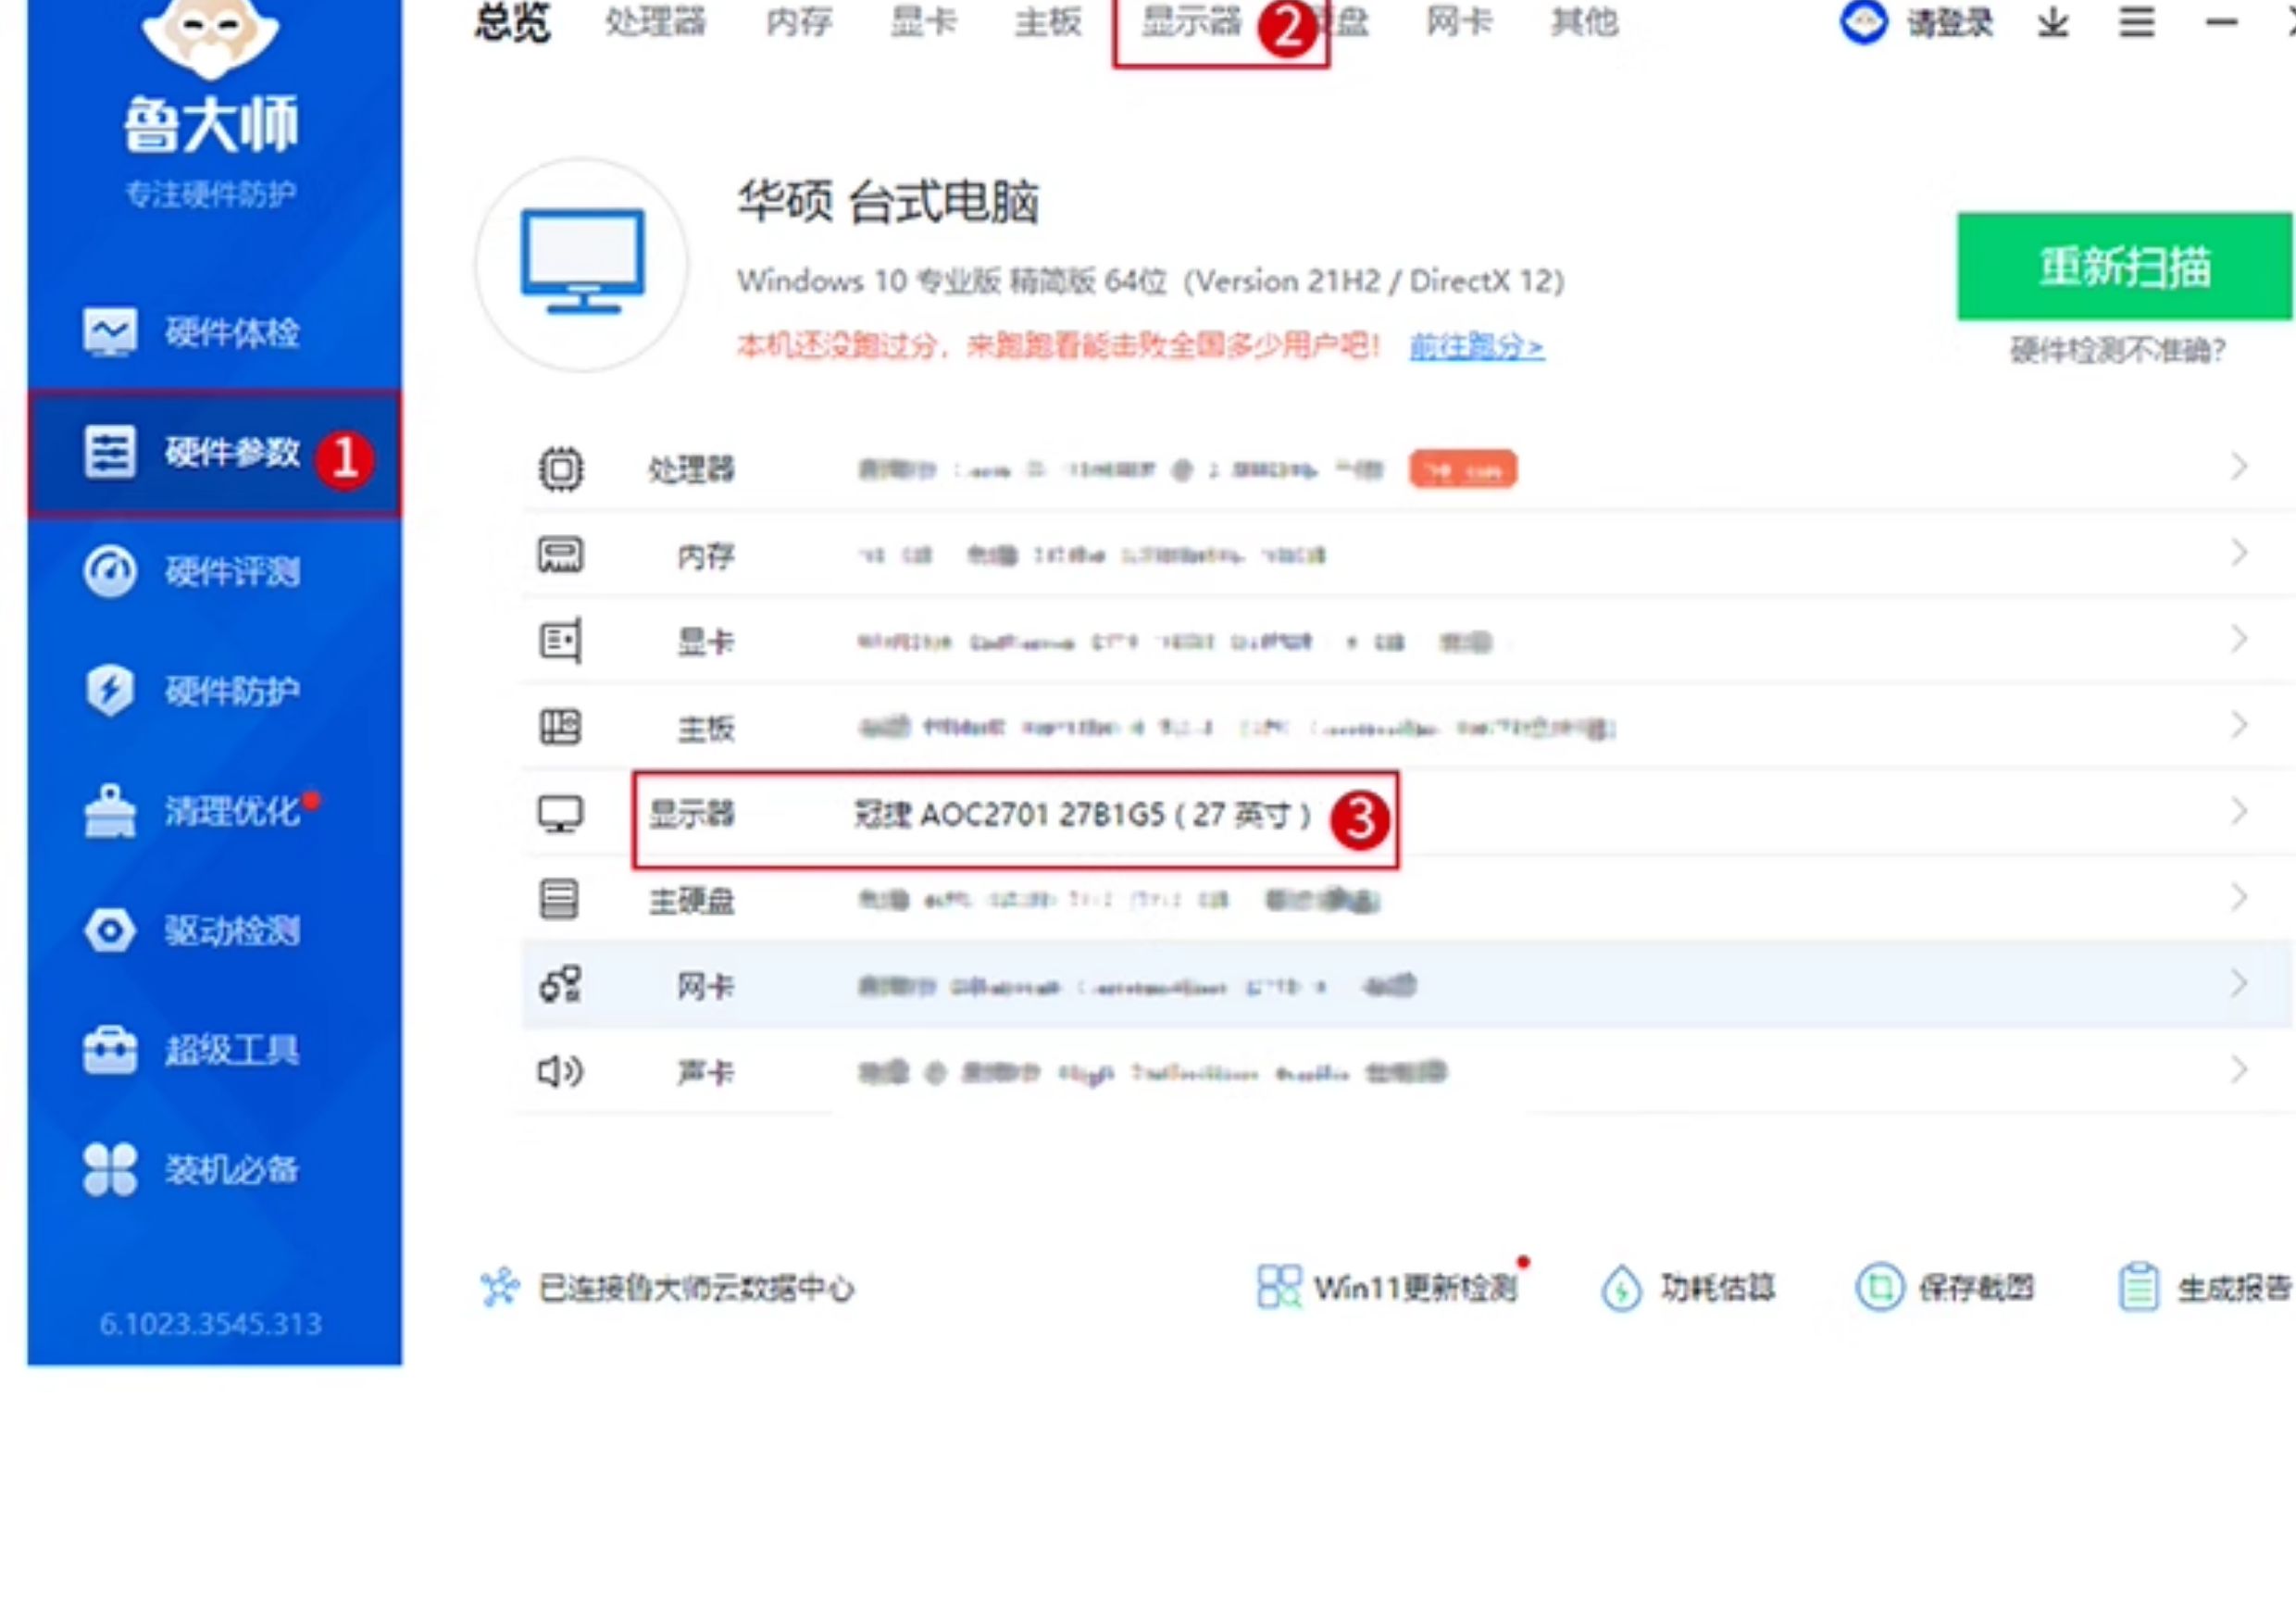Click the blue desktop computer icon

coord(582,263)
